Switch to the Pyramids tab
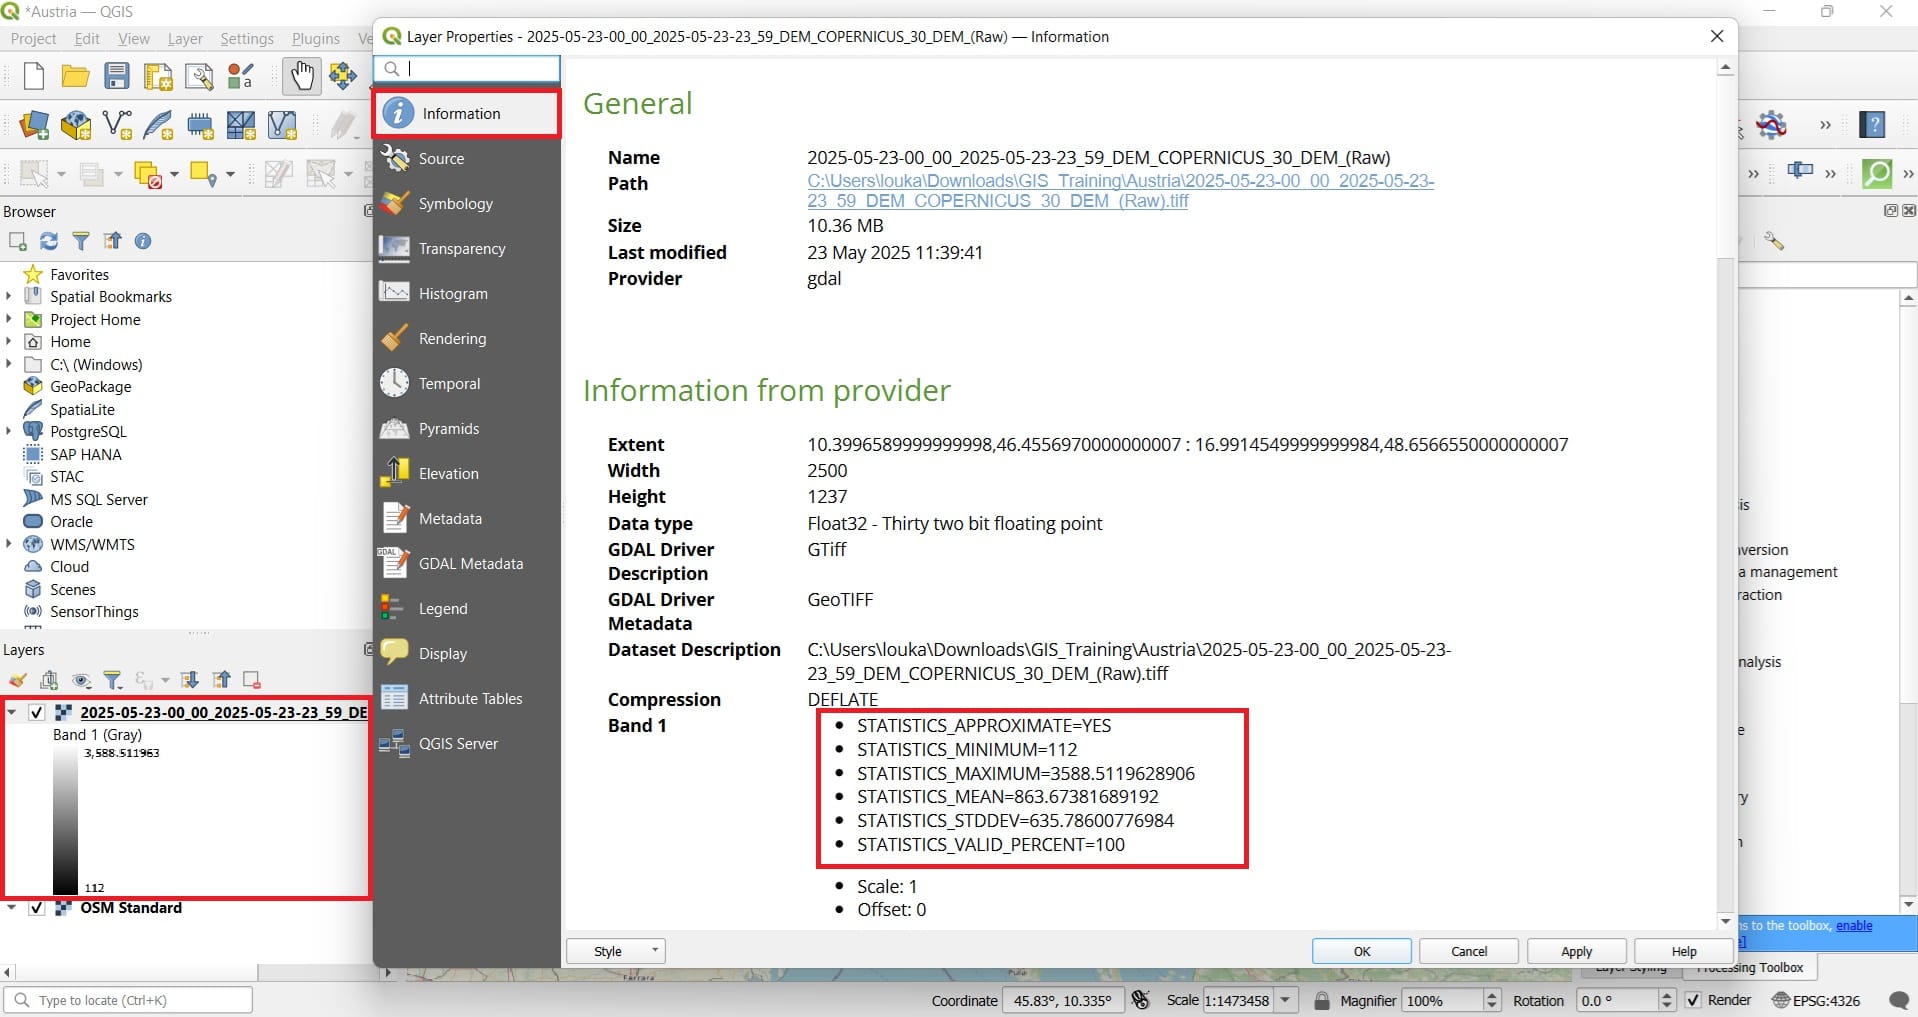The width and height of the screenshot is (1918, 1017). click(466, 429)
